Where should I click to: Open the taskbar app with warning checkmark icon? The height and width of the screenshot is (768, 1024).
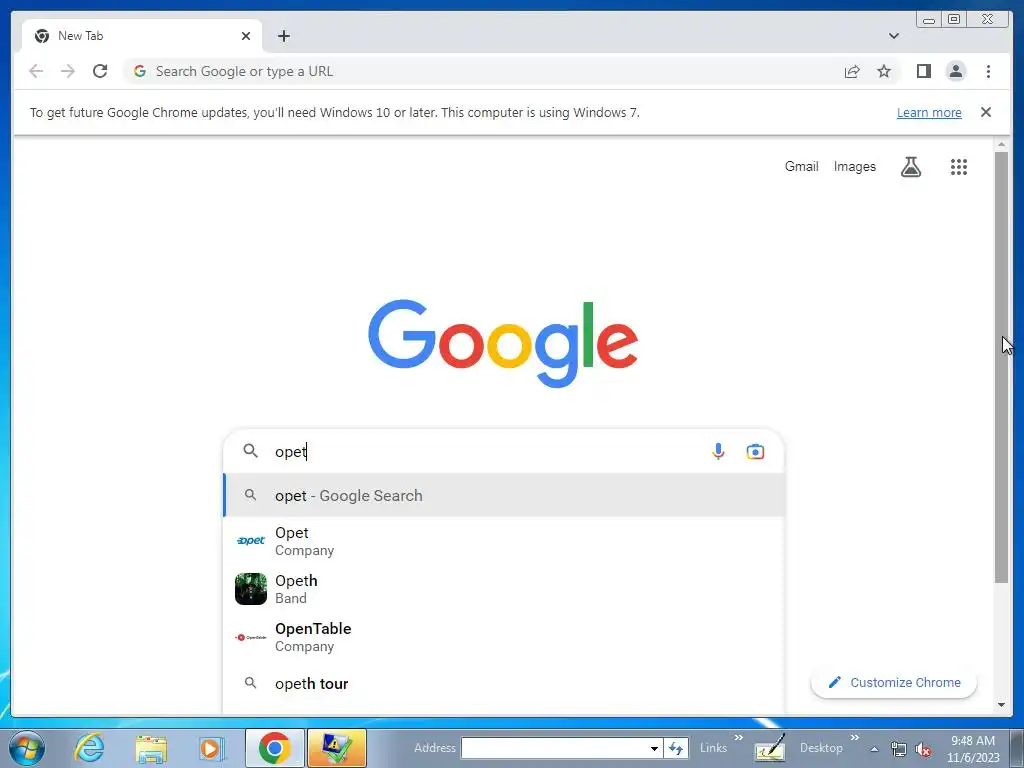click(336, 748)
